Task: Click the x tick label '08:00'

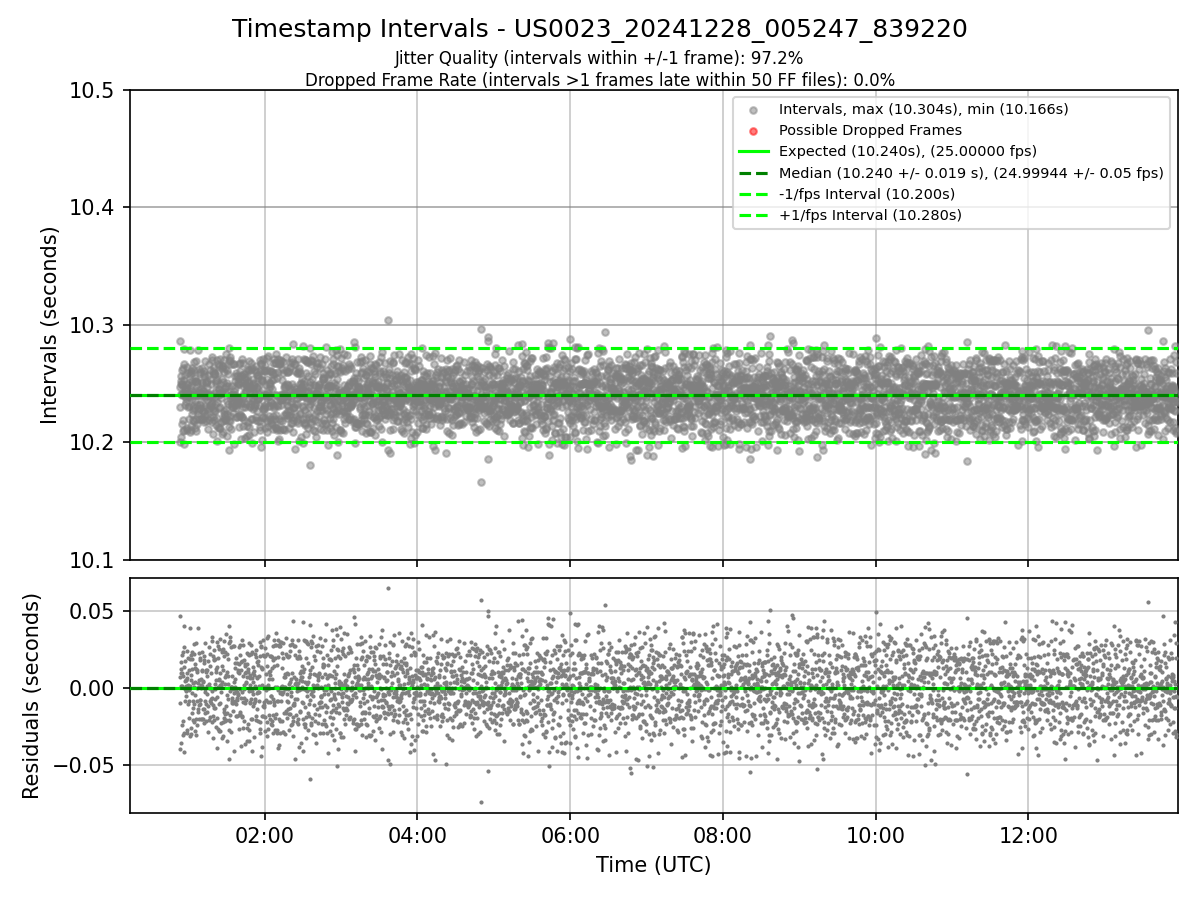Action: (x=723, y=836)
